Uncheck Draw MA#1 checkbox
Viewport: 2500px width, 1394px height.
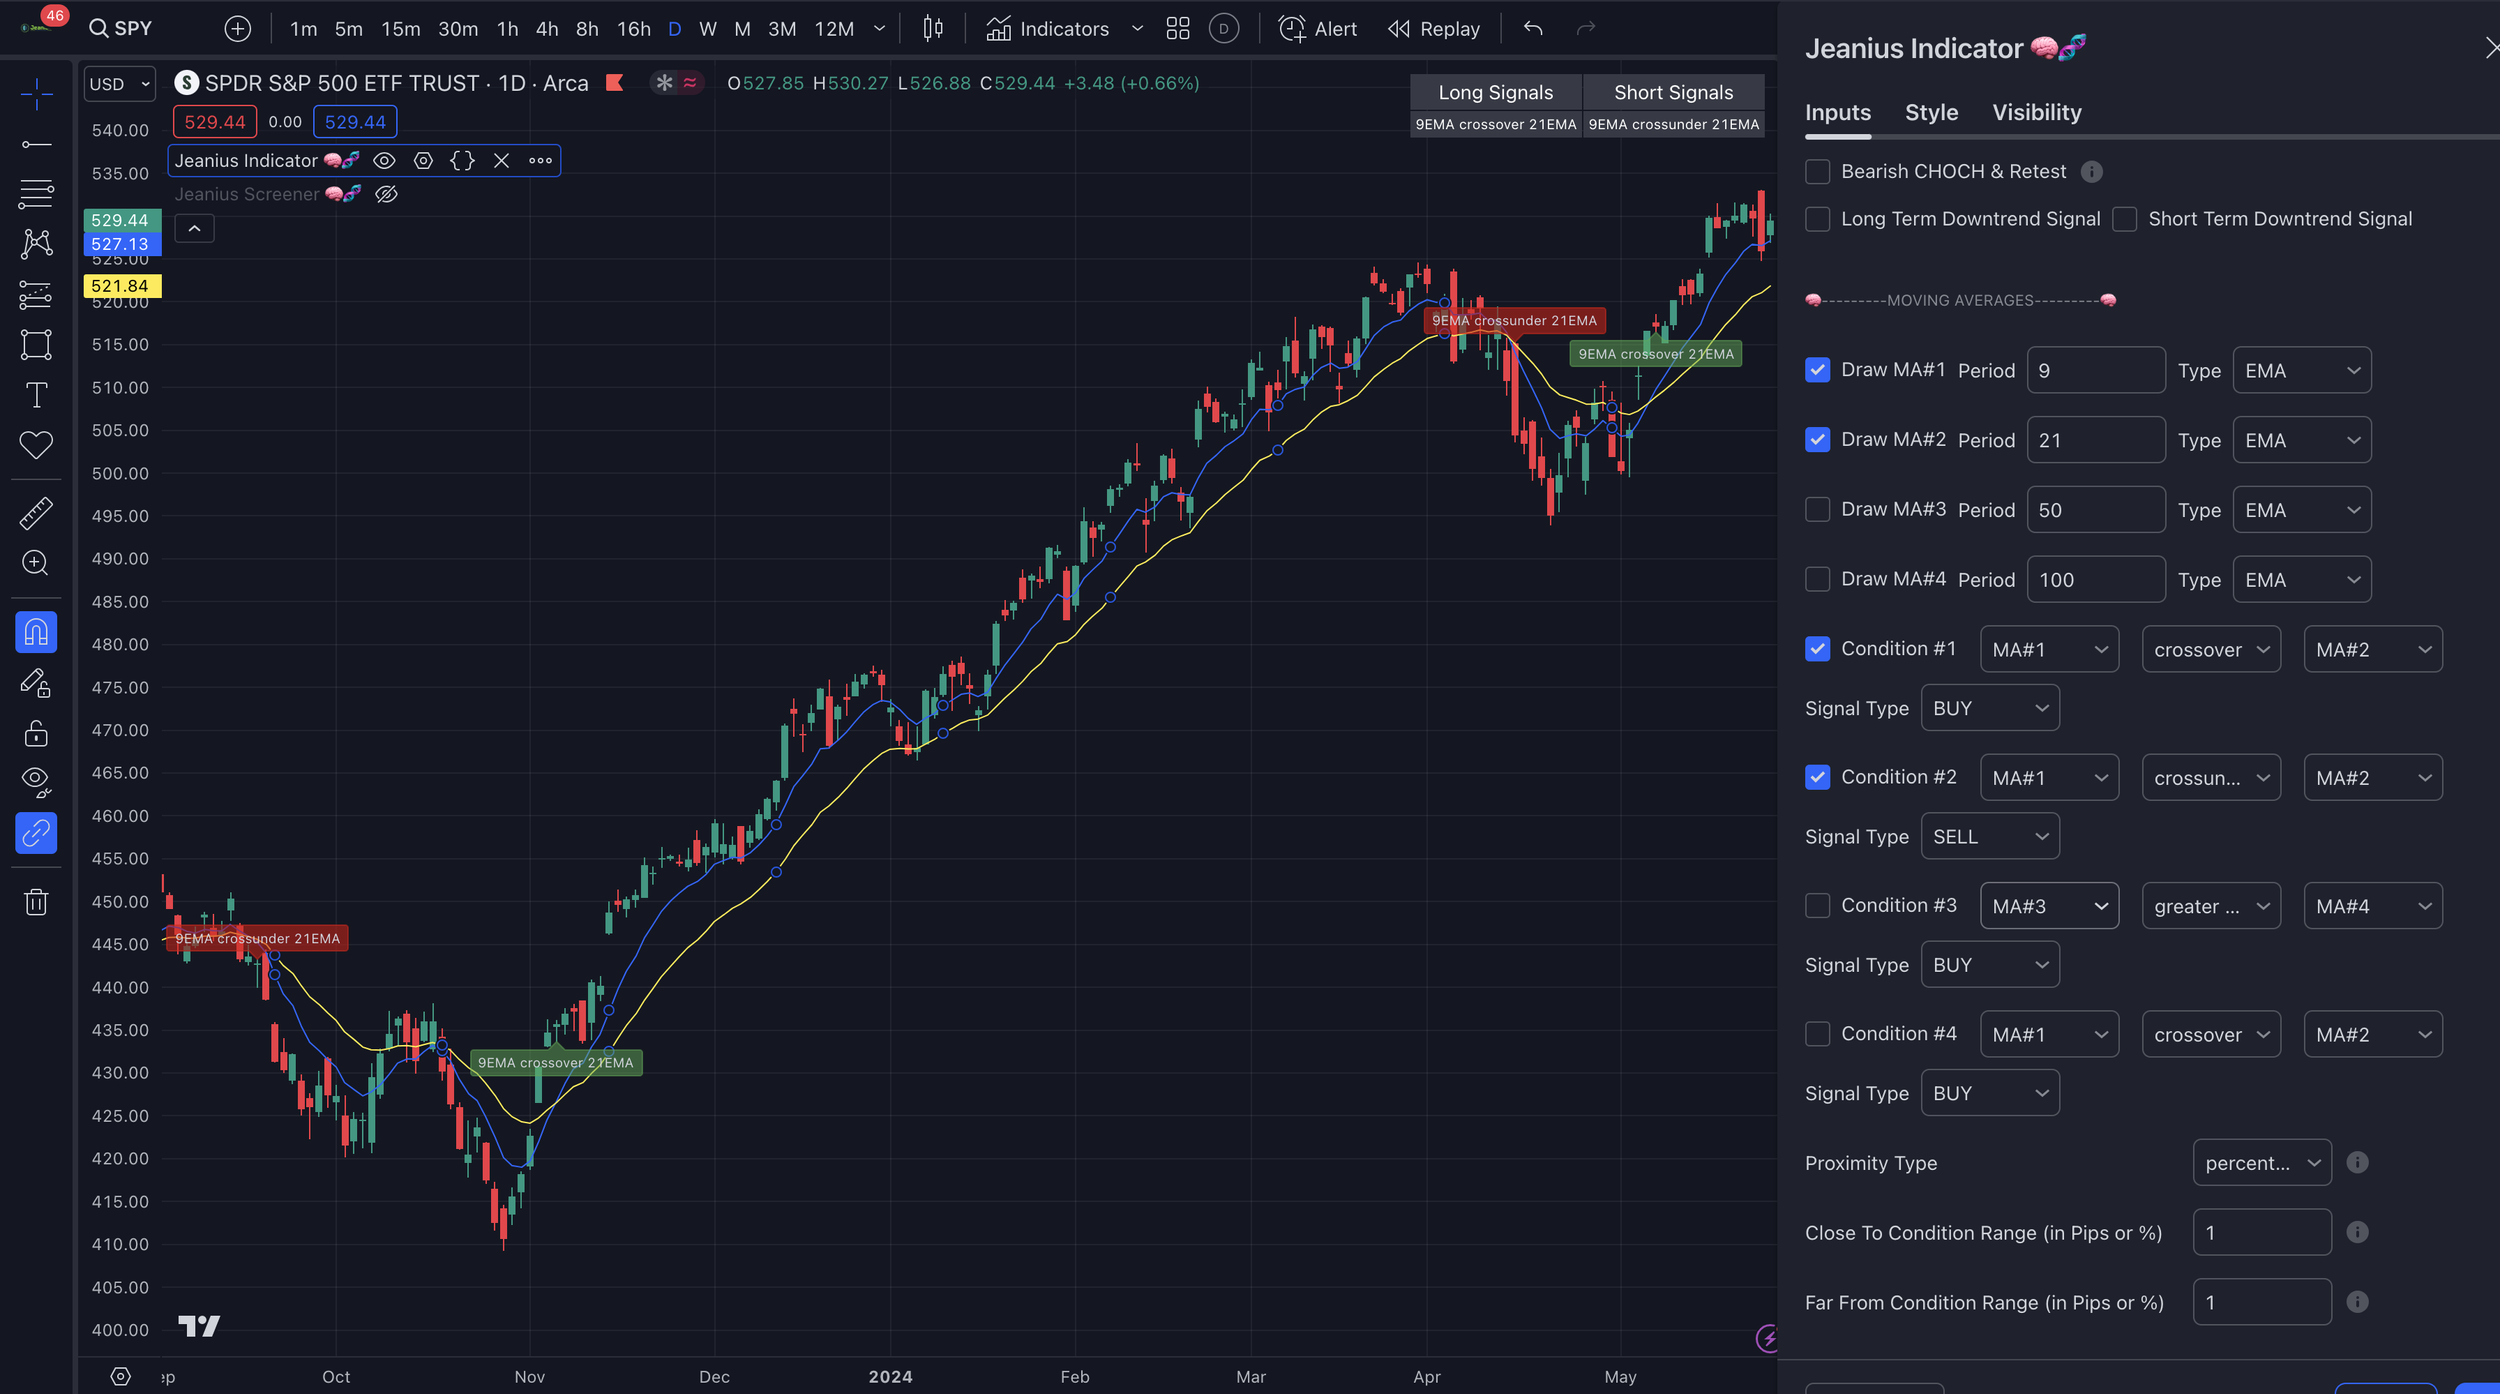(x=1817, y=370)
